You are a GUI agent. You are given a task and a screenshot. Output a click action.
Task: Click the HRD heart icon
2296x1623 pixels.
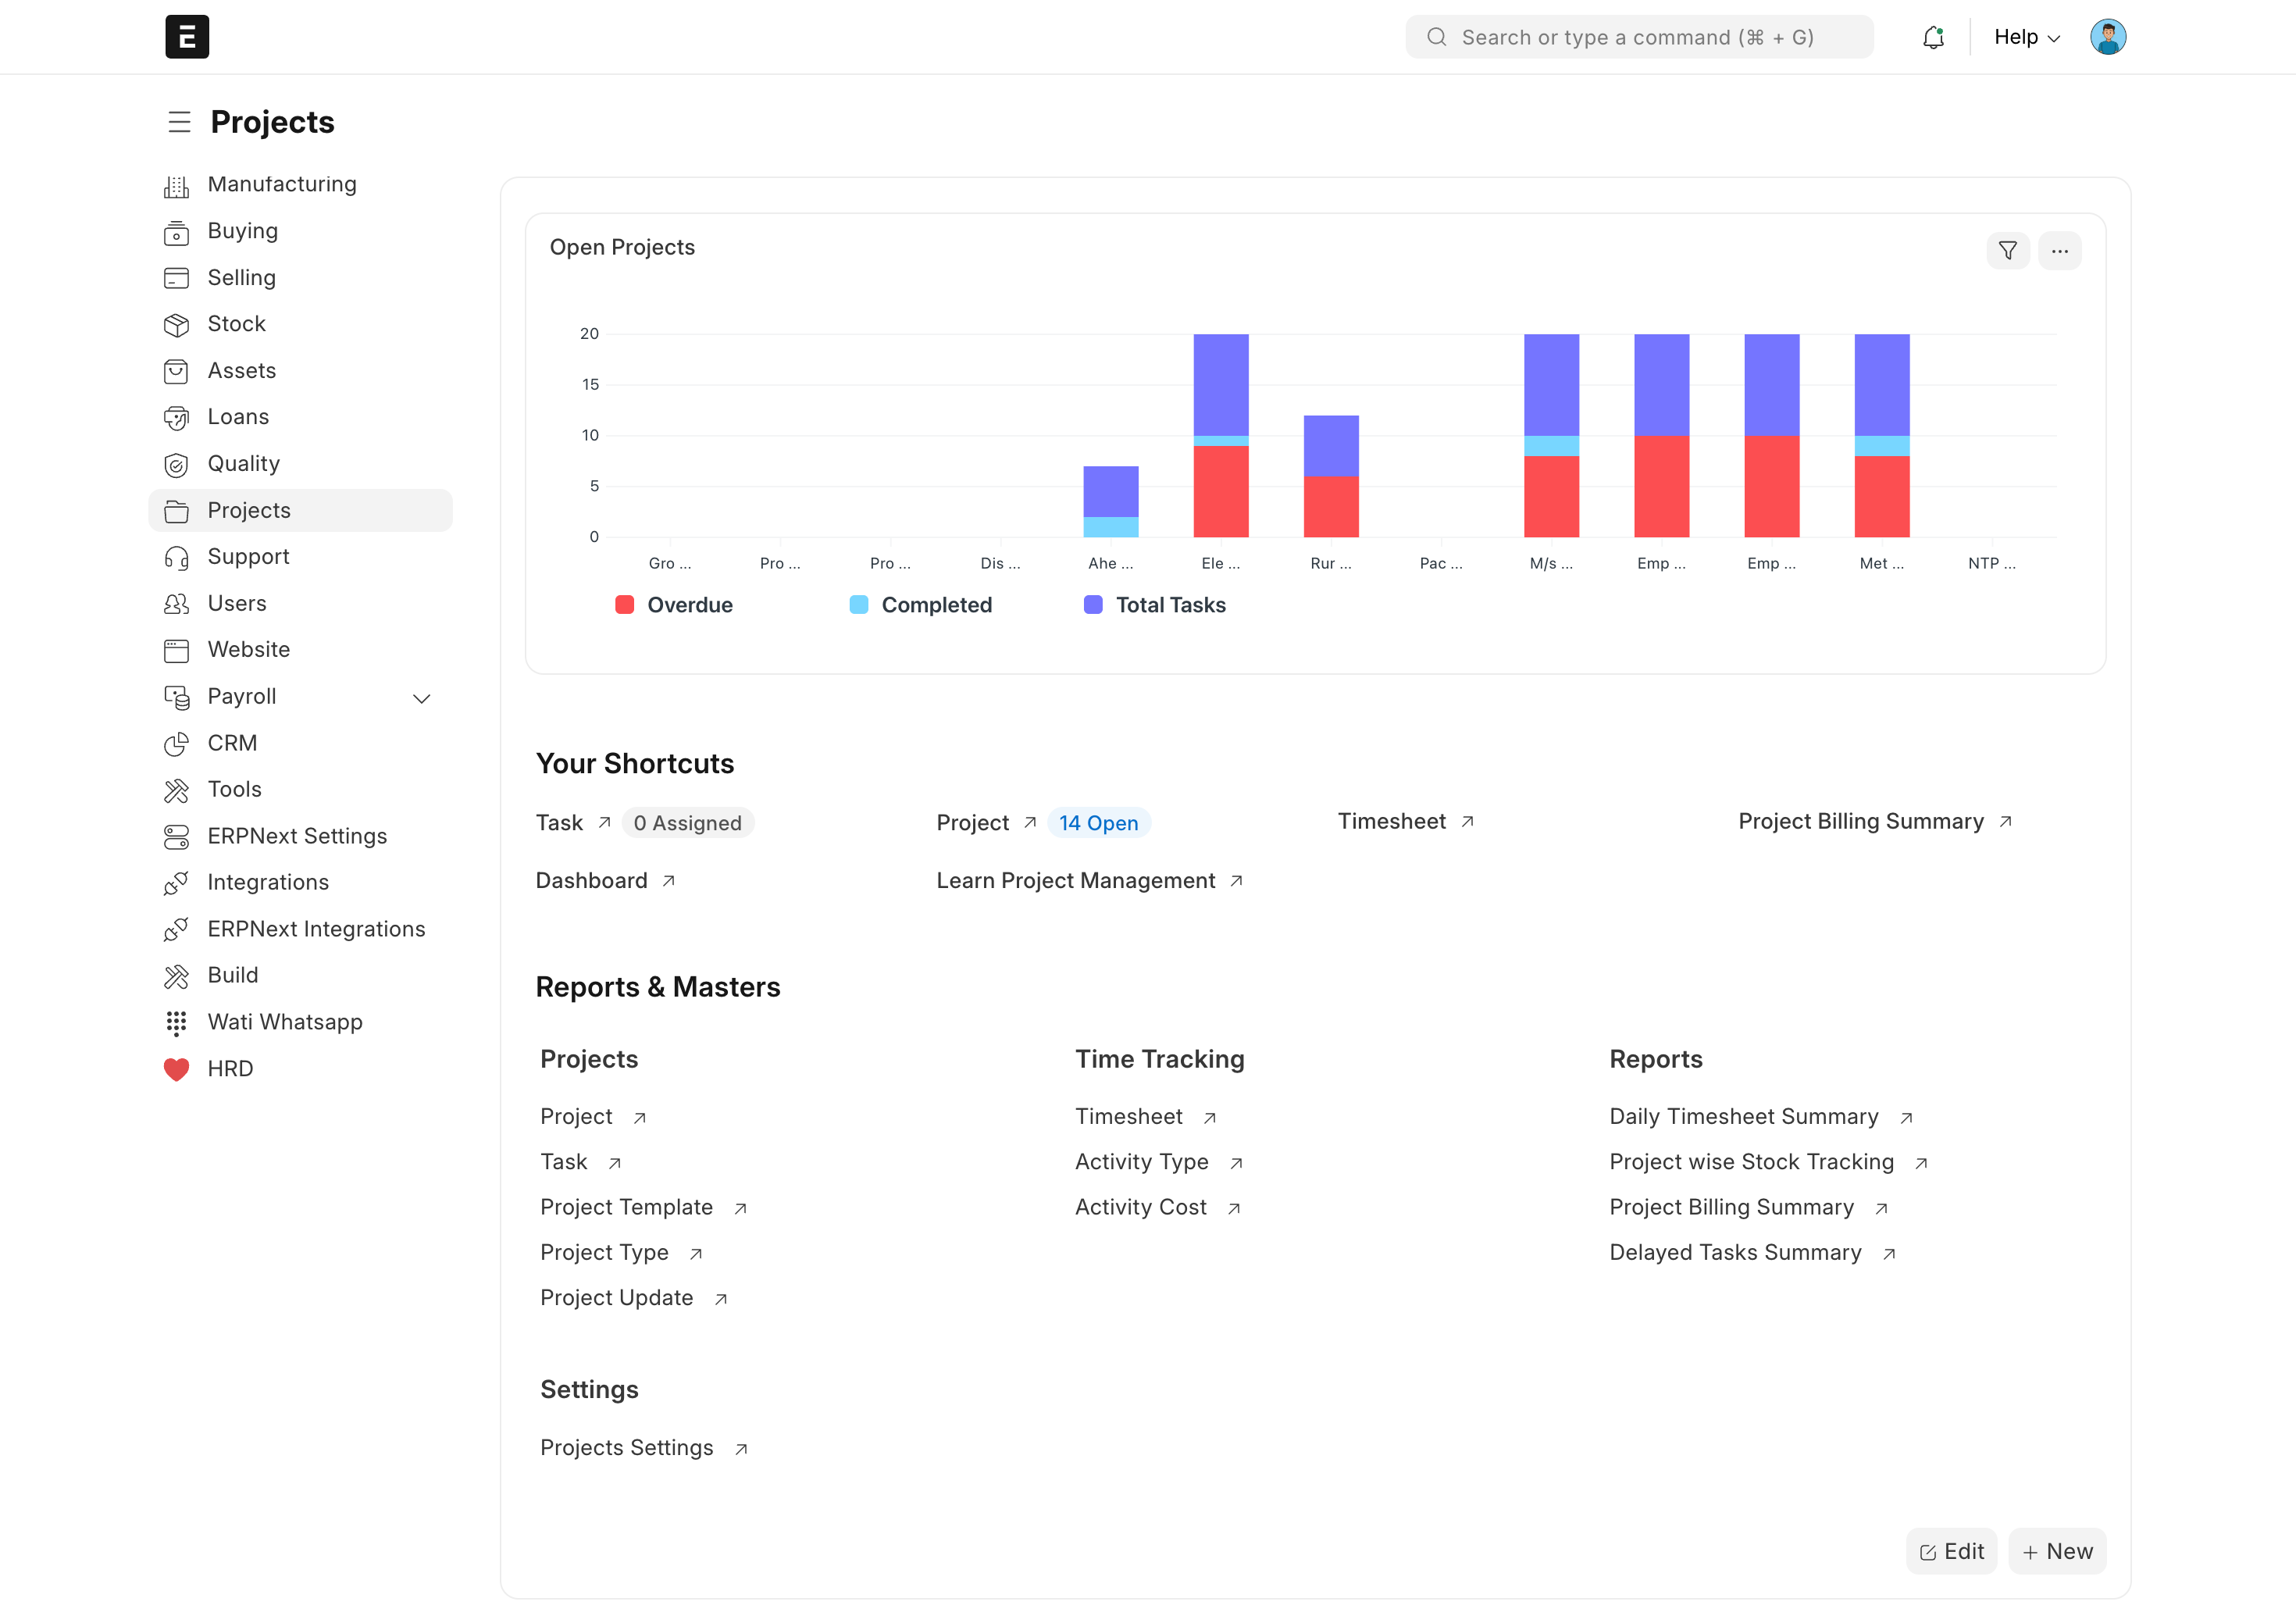176,1069
